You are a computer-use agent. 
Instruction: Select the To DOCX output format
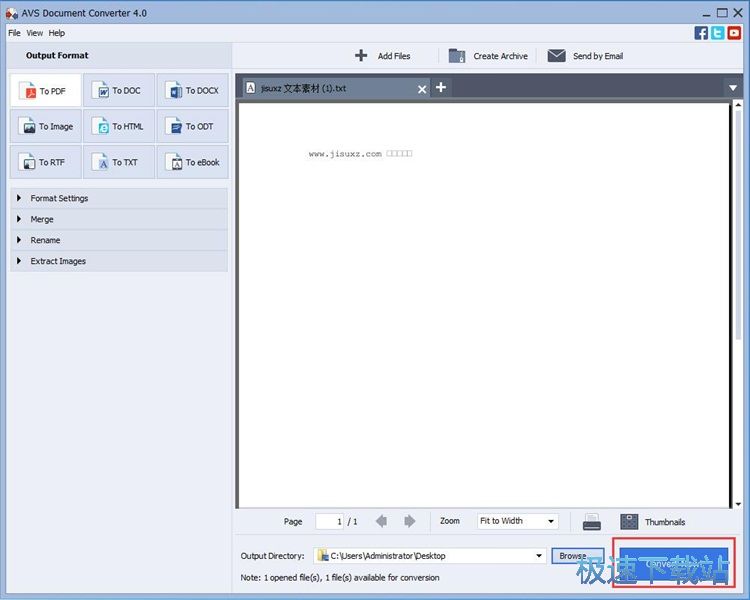point(192,91)
